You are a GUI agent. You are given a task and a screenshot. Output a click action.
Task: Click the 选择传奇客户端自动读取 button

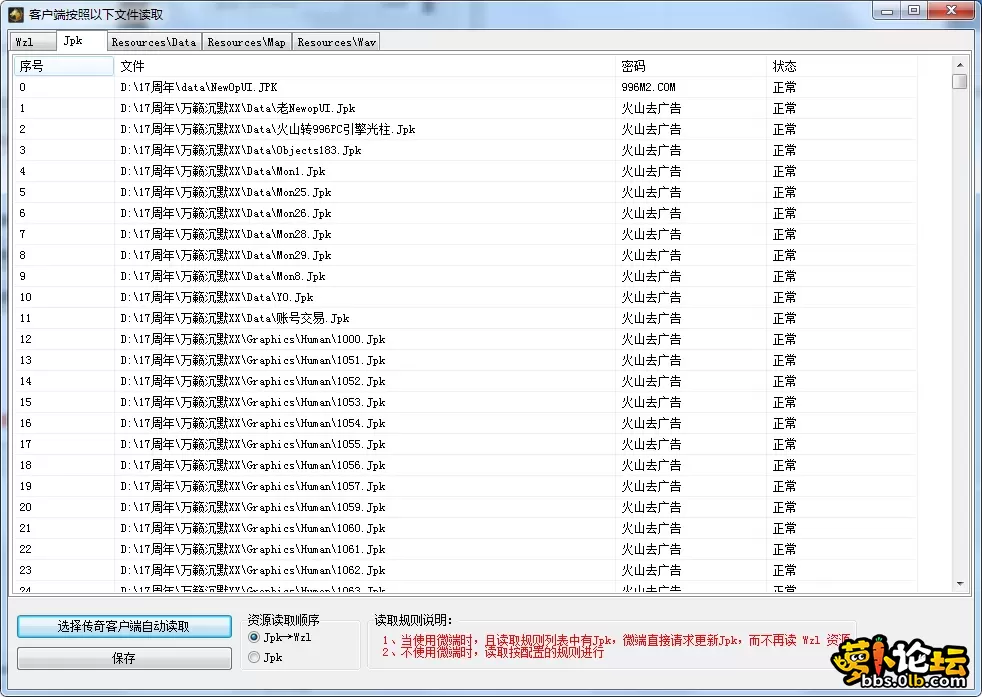pyautogui.click(x=124, y=626)
